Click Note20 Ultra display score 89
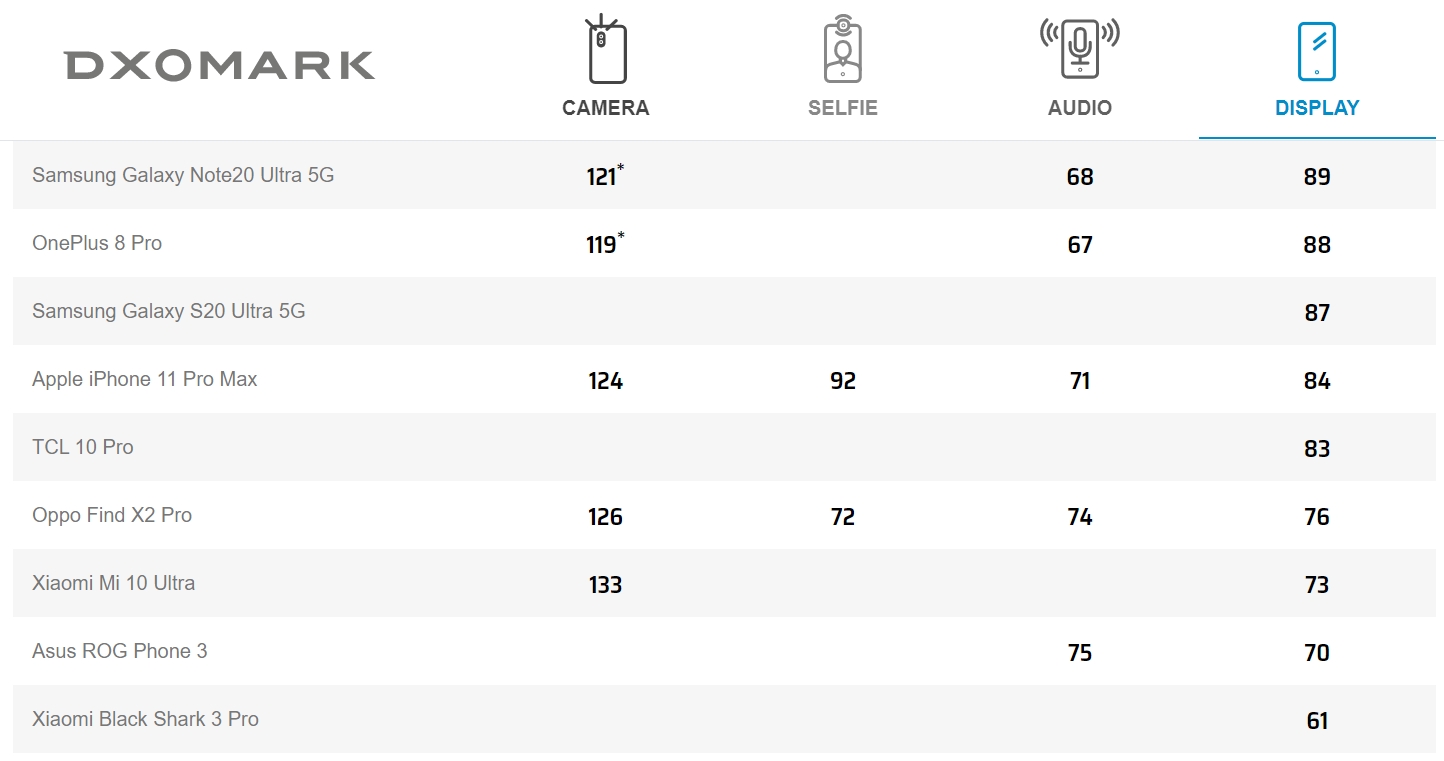Screen dimensions: 1444x761 1317,177
